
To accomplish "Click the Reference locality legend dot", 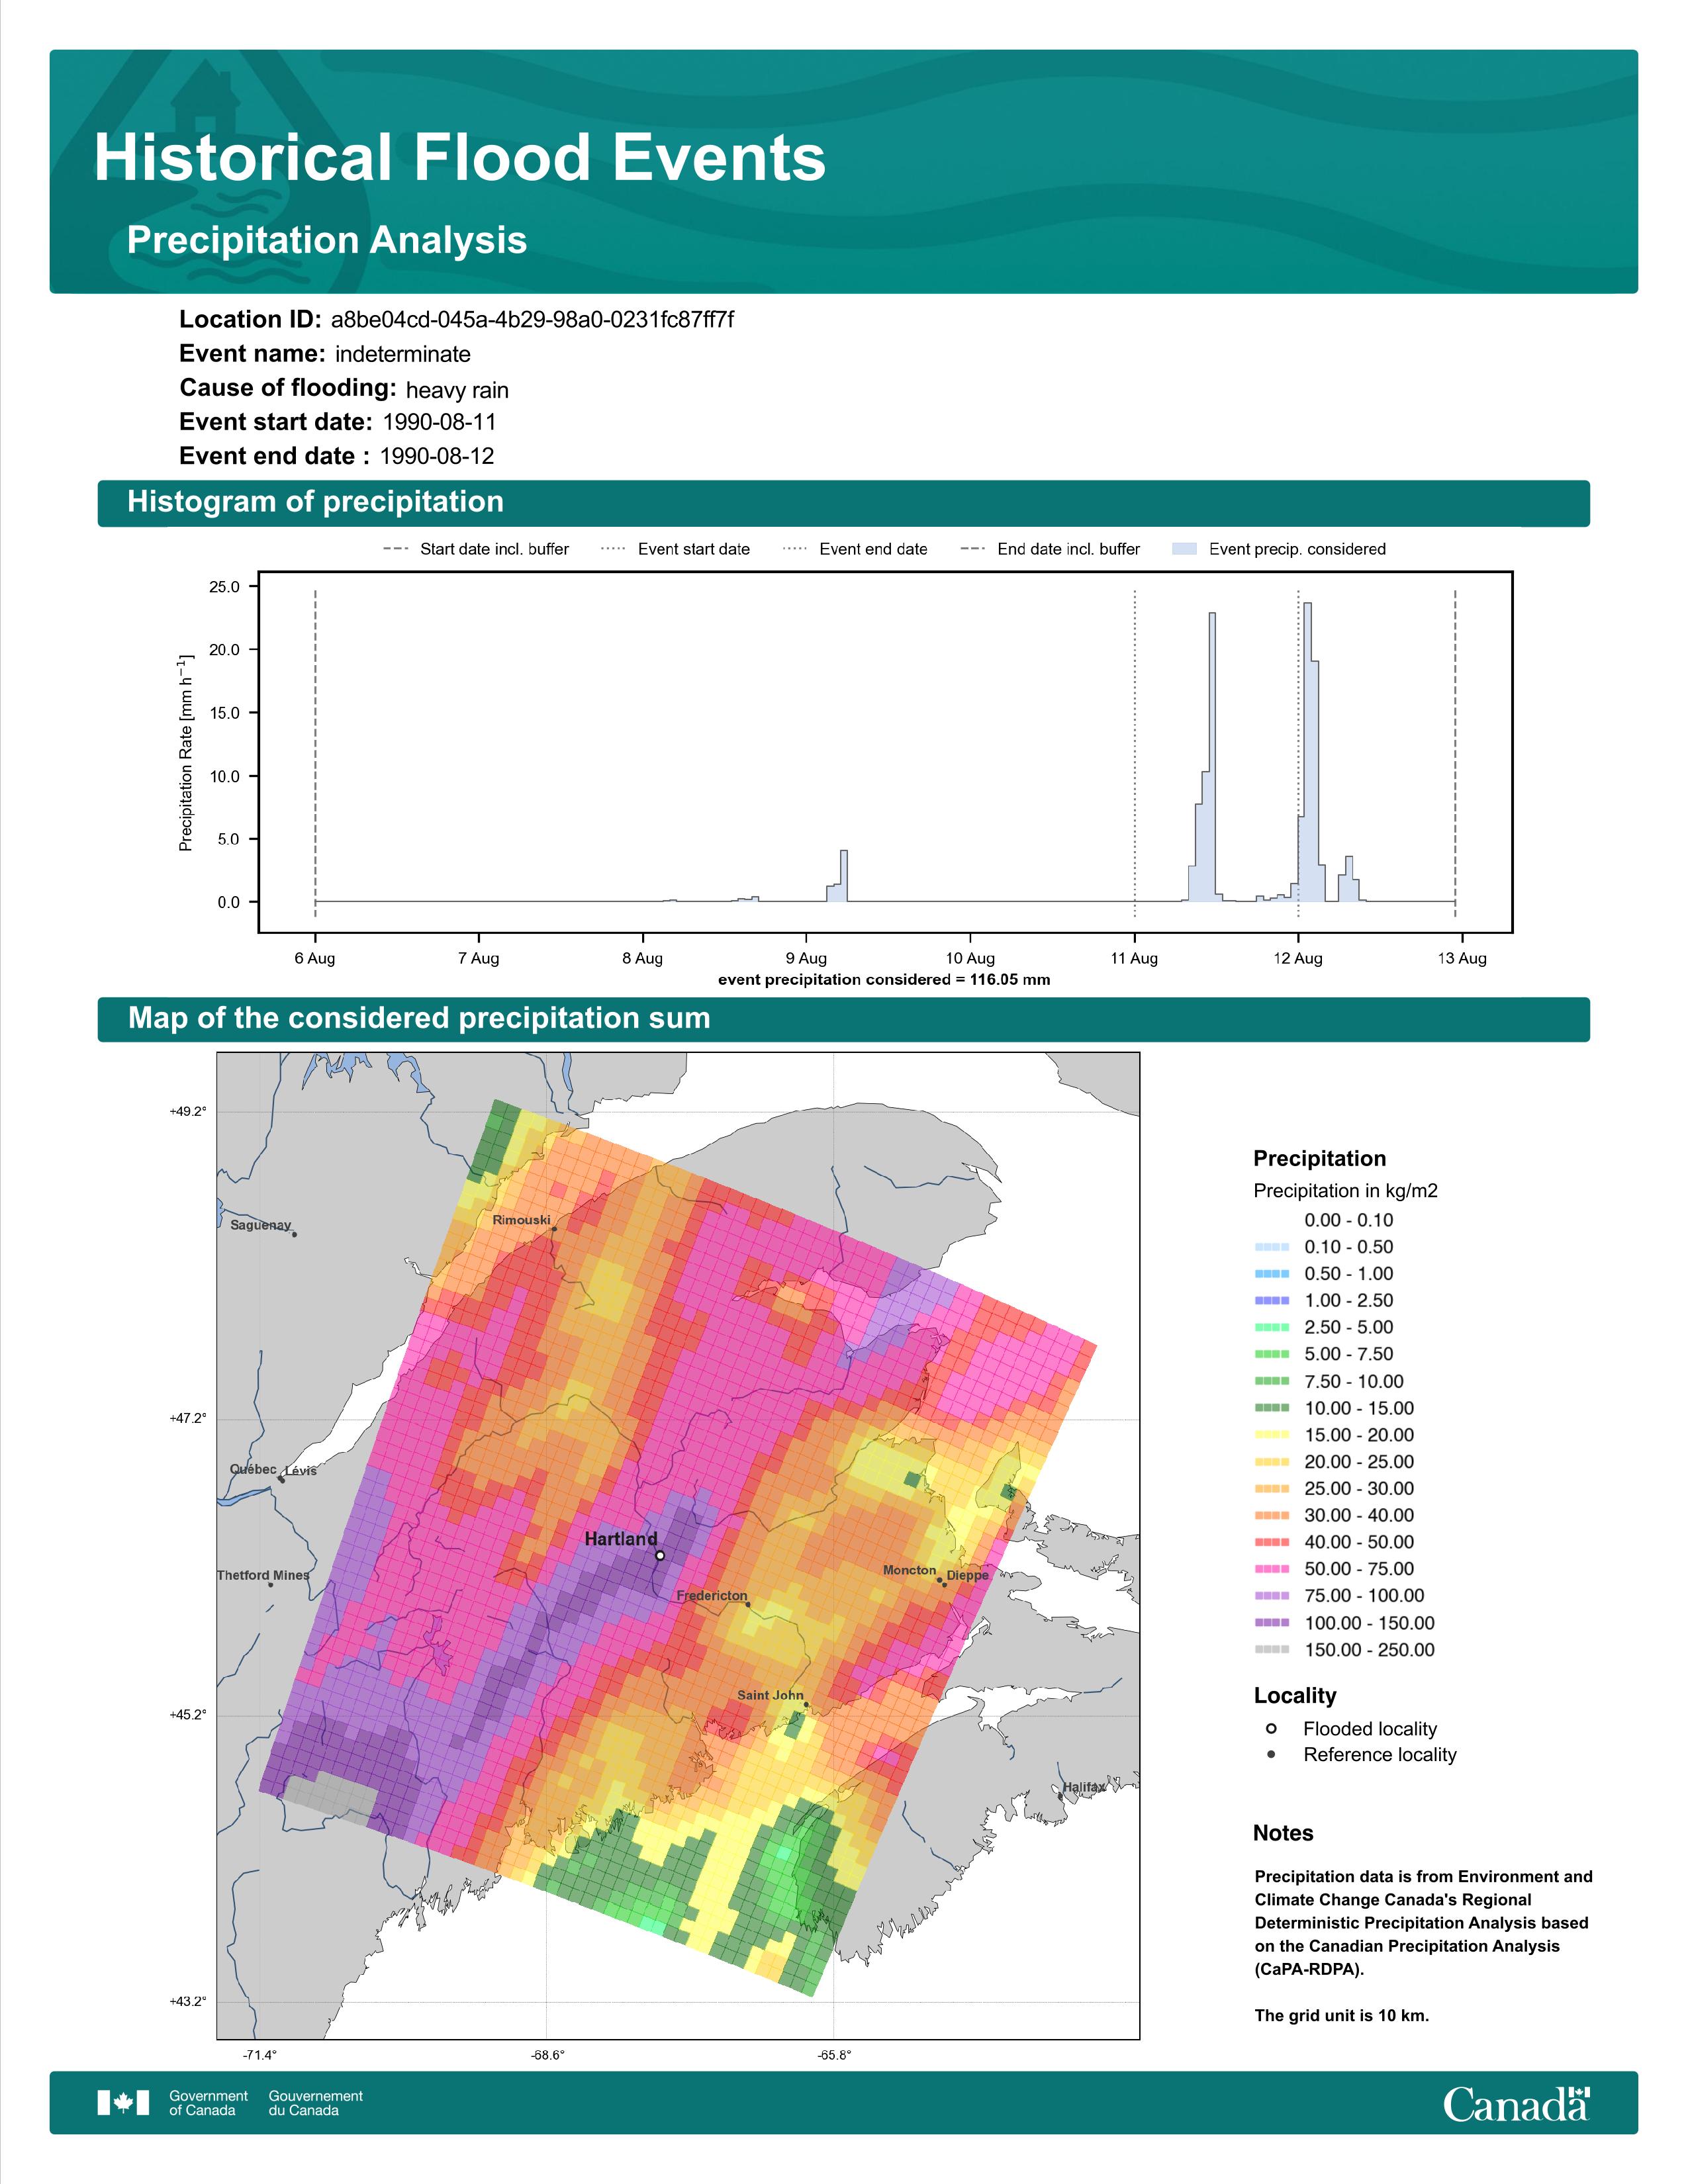I will coord(1271,1754).
